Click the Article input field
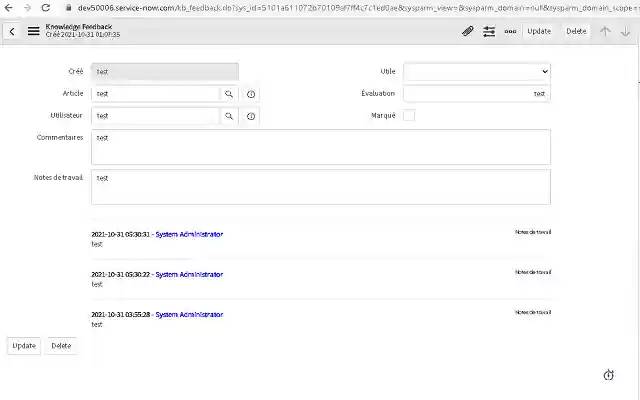This screenshot has width=640, height=400. click(x=155, y=94)
